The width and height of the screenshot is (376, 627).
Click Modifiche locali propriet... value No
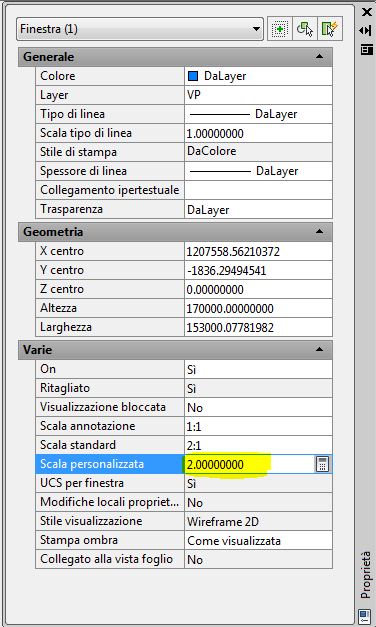pyautogui.click(x=258, y=502)
